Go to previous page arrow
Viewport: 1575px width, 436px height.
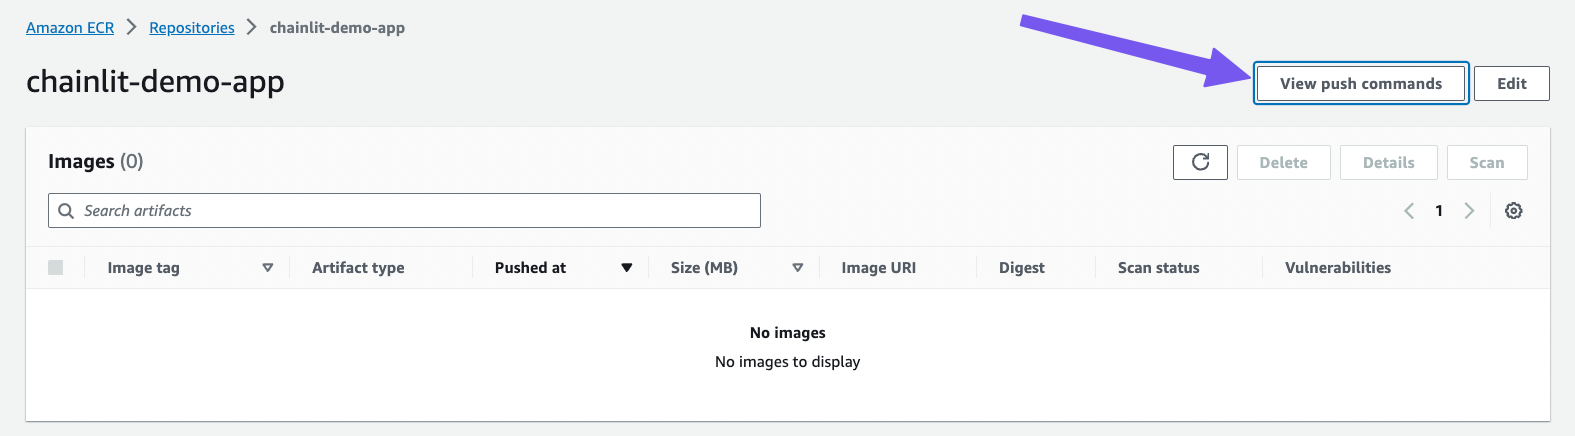coord(1409,211)
